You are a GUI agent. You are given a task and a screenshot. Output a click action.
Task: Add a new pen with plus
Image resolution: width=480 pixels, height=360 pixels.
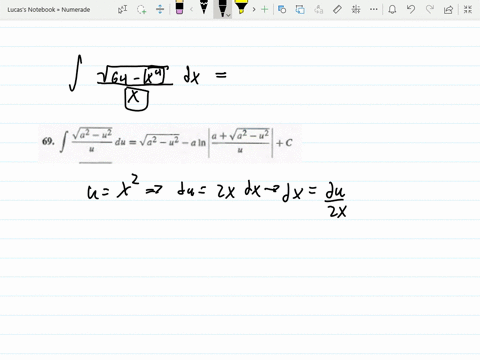click(x=264, y=9)
